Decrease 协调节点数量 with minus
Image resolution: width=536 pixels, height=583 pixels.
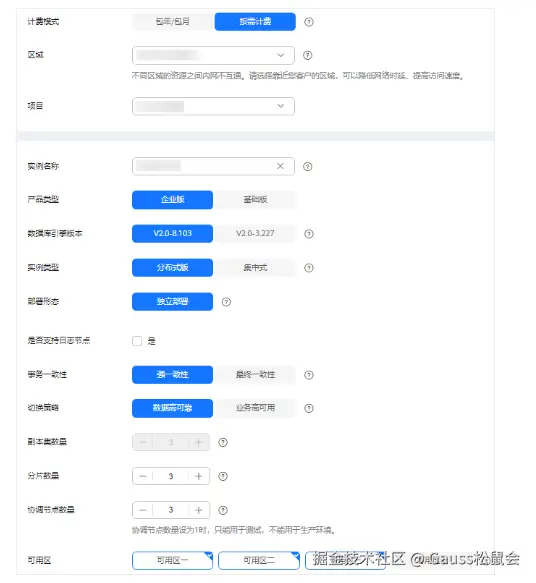click(143, 510)
